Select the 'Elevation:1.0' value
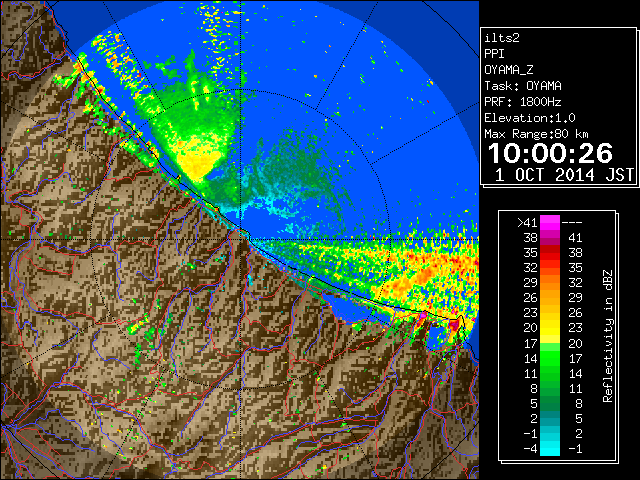The height and width of the screenshot is (480, 640). [530, 118]
